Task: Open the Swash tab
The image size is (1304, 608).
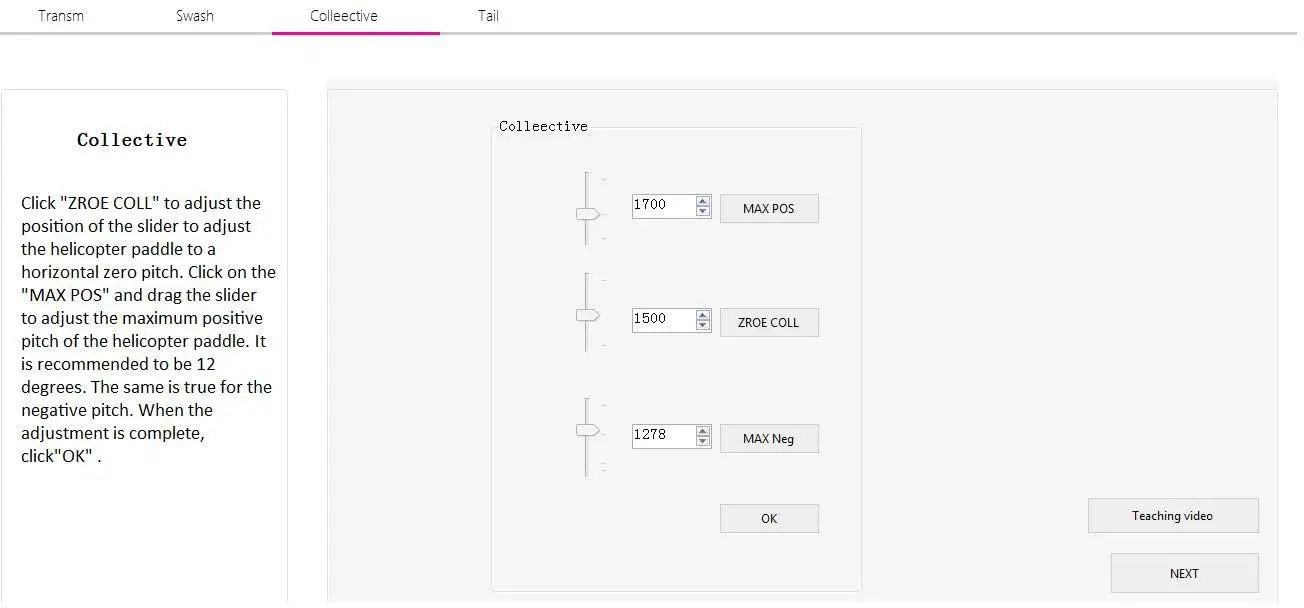Action: (195, 16)
